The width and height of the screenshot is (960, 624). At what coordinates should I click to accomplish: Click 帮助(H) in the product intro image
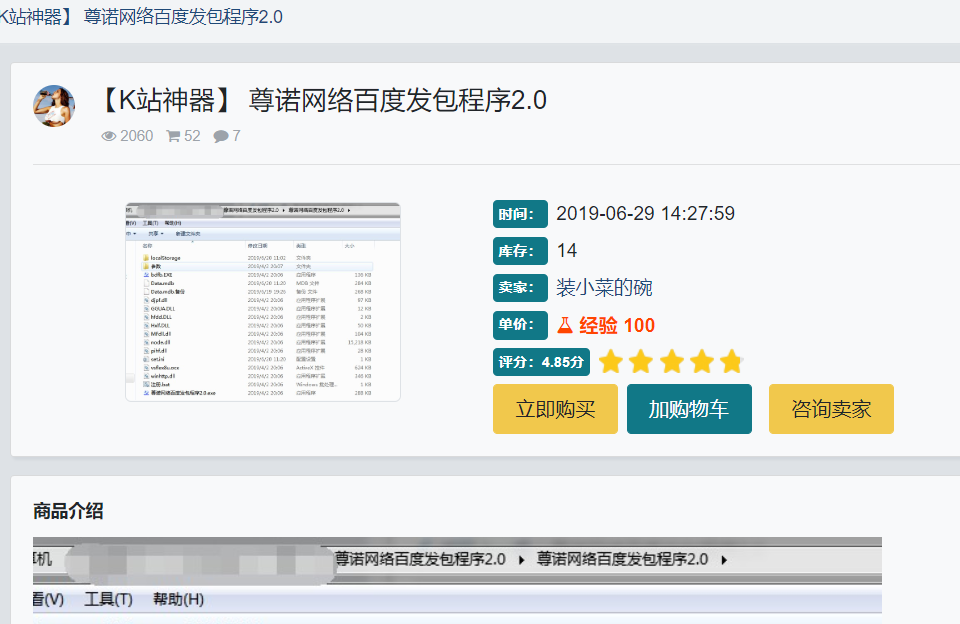click(x=178, y=599)
